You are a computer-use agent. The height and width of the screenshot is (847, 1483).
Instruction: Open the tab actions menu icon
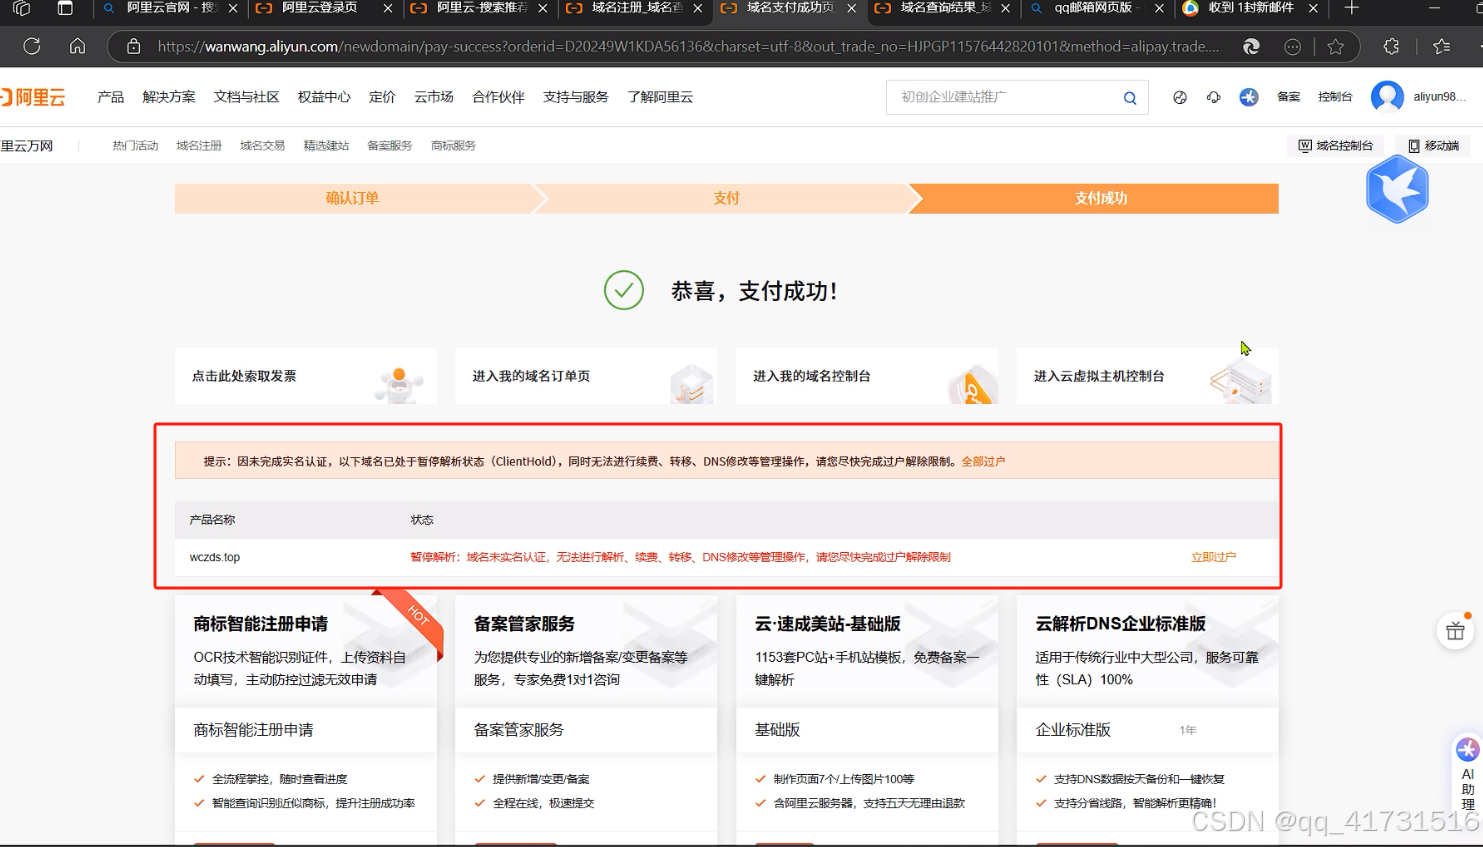65,8
